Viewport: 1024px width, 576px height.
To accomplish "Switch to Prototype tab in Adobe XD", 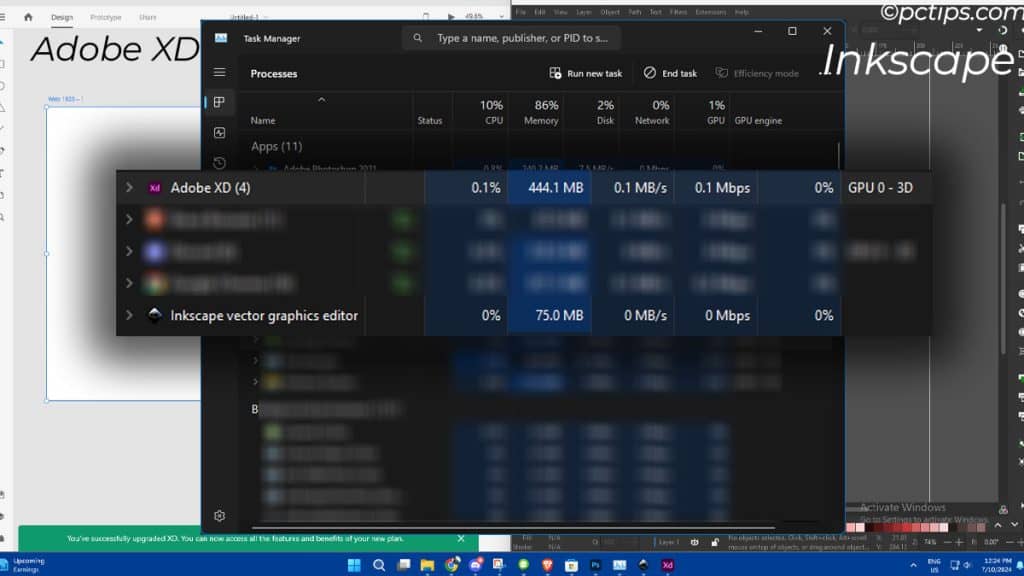I will [x=106, y=17].
